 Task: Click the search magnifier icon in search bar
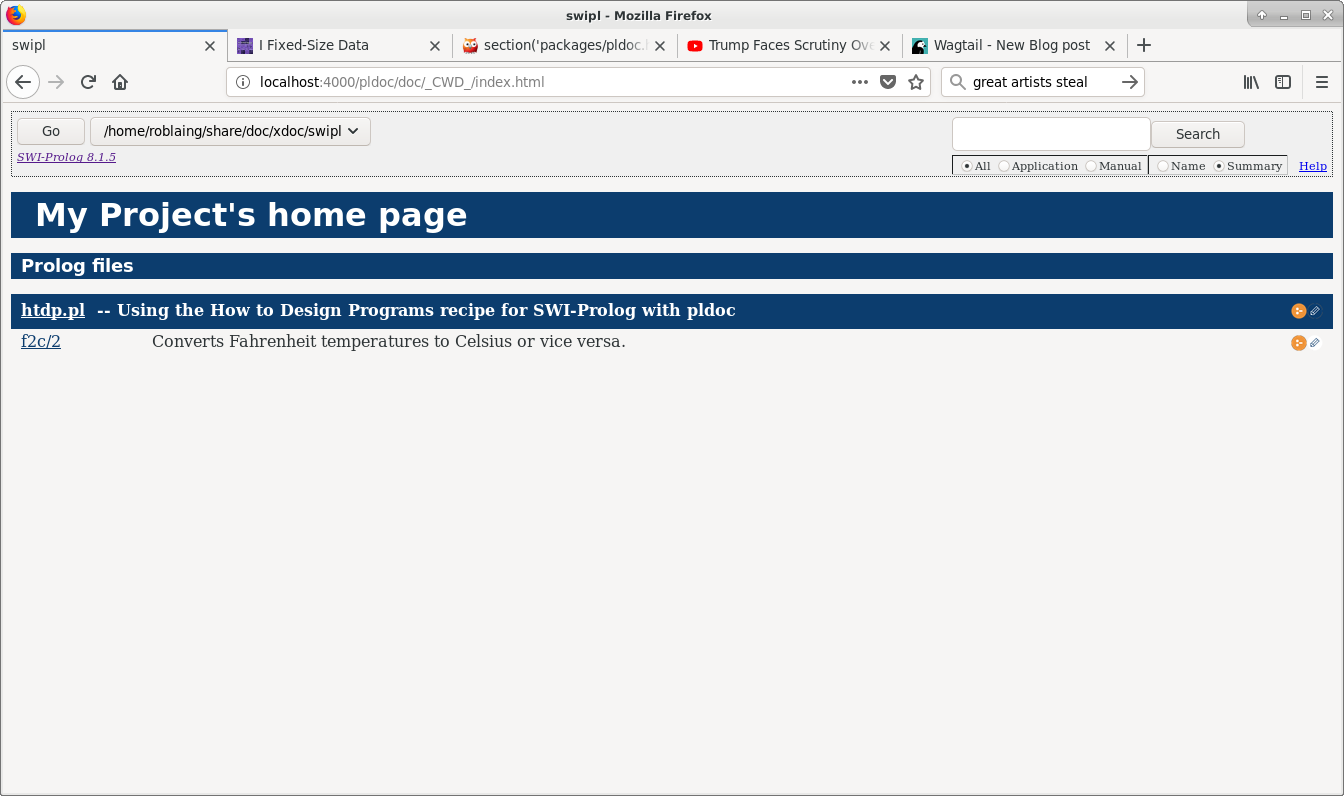(958, 82)
